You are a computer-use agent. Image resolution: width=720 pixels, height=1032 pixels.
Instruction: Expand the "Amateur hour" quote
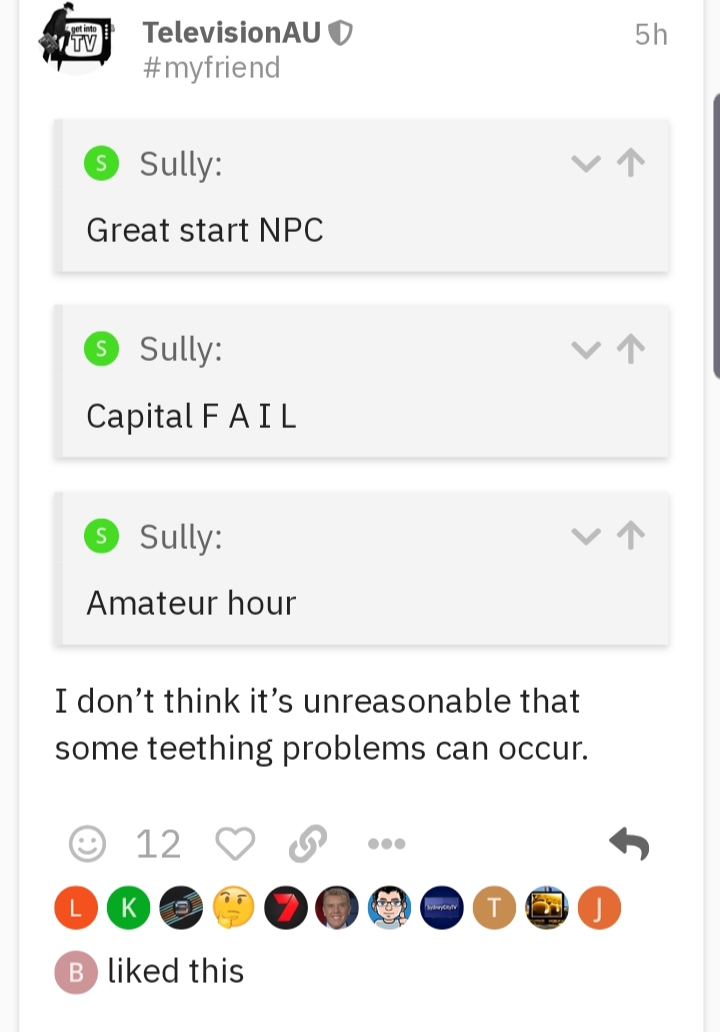(585, 536)
